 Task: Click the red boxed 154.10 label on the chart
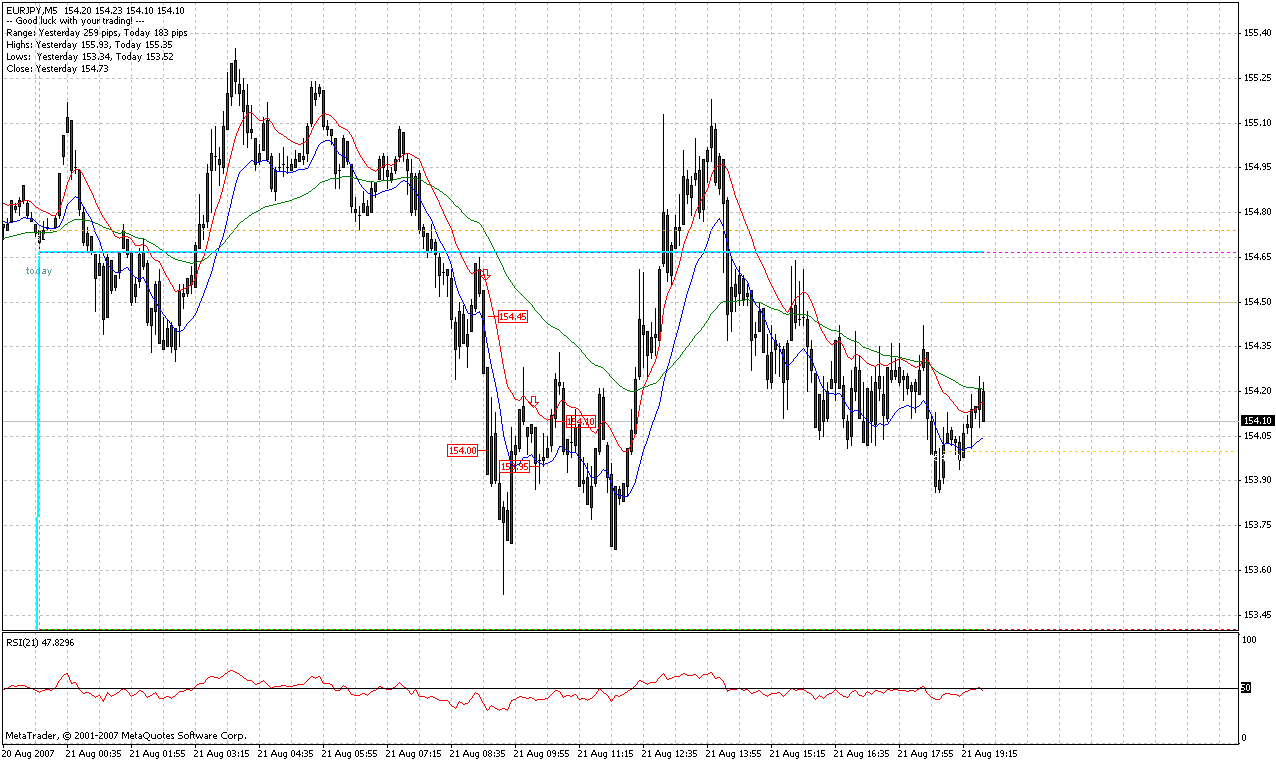(581, 422)
